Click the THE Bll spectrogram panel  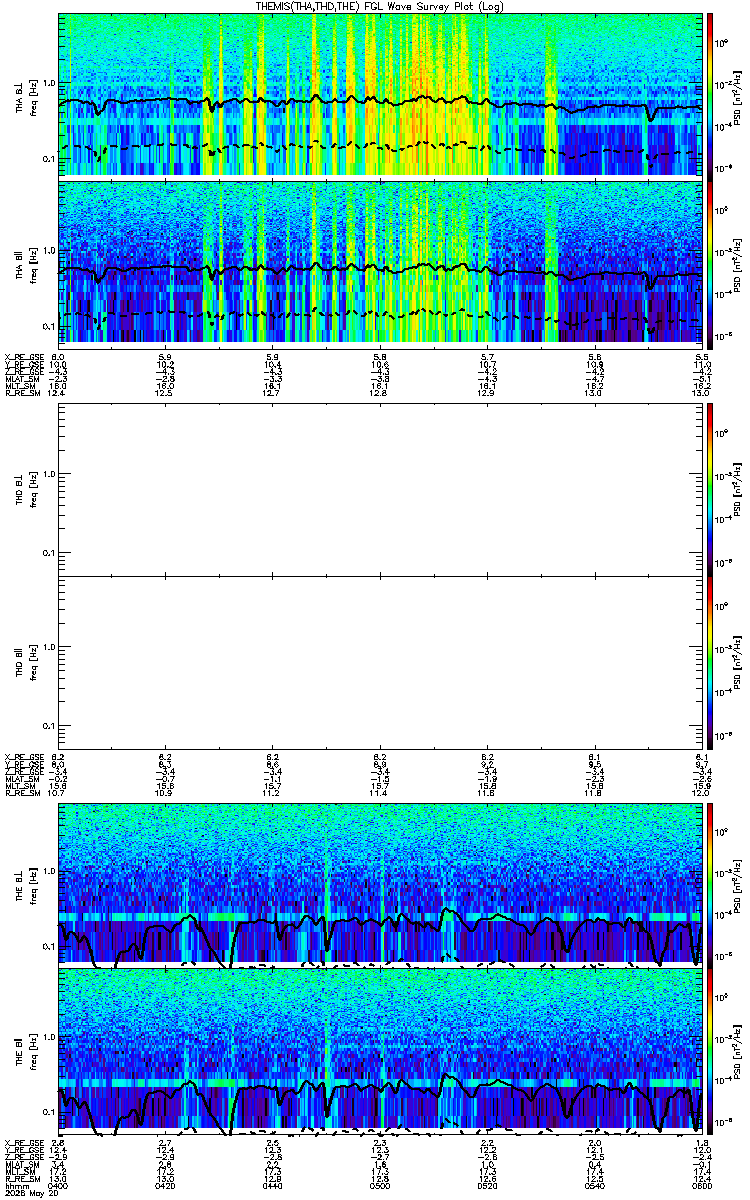[380, 1049]
